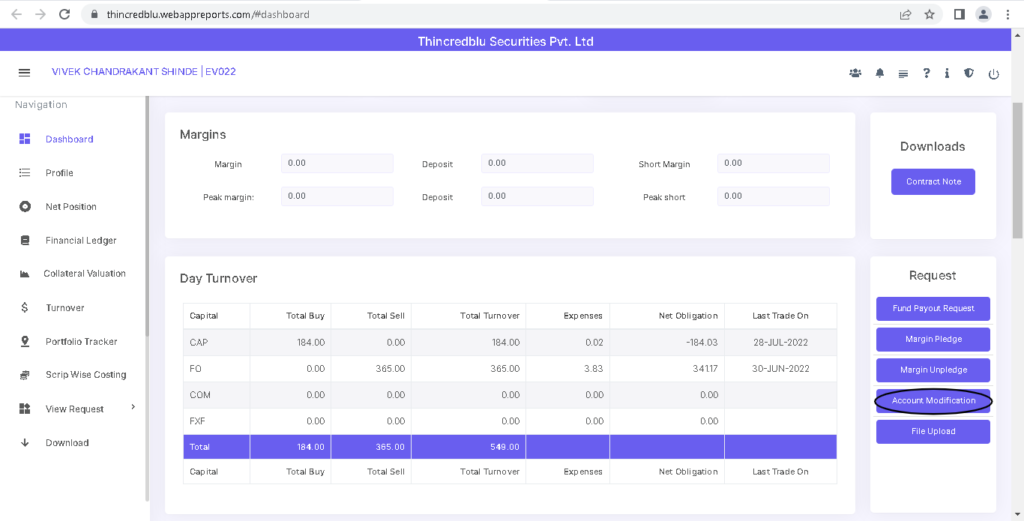The image size is (1024, 521).
Task: Open Scrip Wise Costing in navigation
Action: click(86, 375)
